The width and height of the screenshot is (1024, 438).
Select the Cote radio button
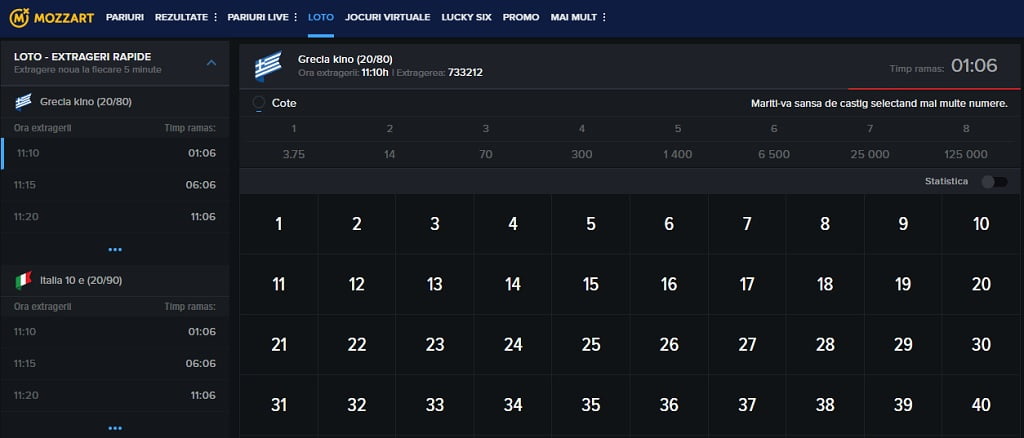pyautogui.click(x=259, y=103)
